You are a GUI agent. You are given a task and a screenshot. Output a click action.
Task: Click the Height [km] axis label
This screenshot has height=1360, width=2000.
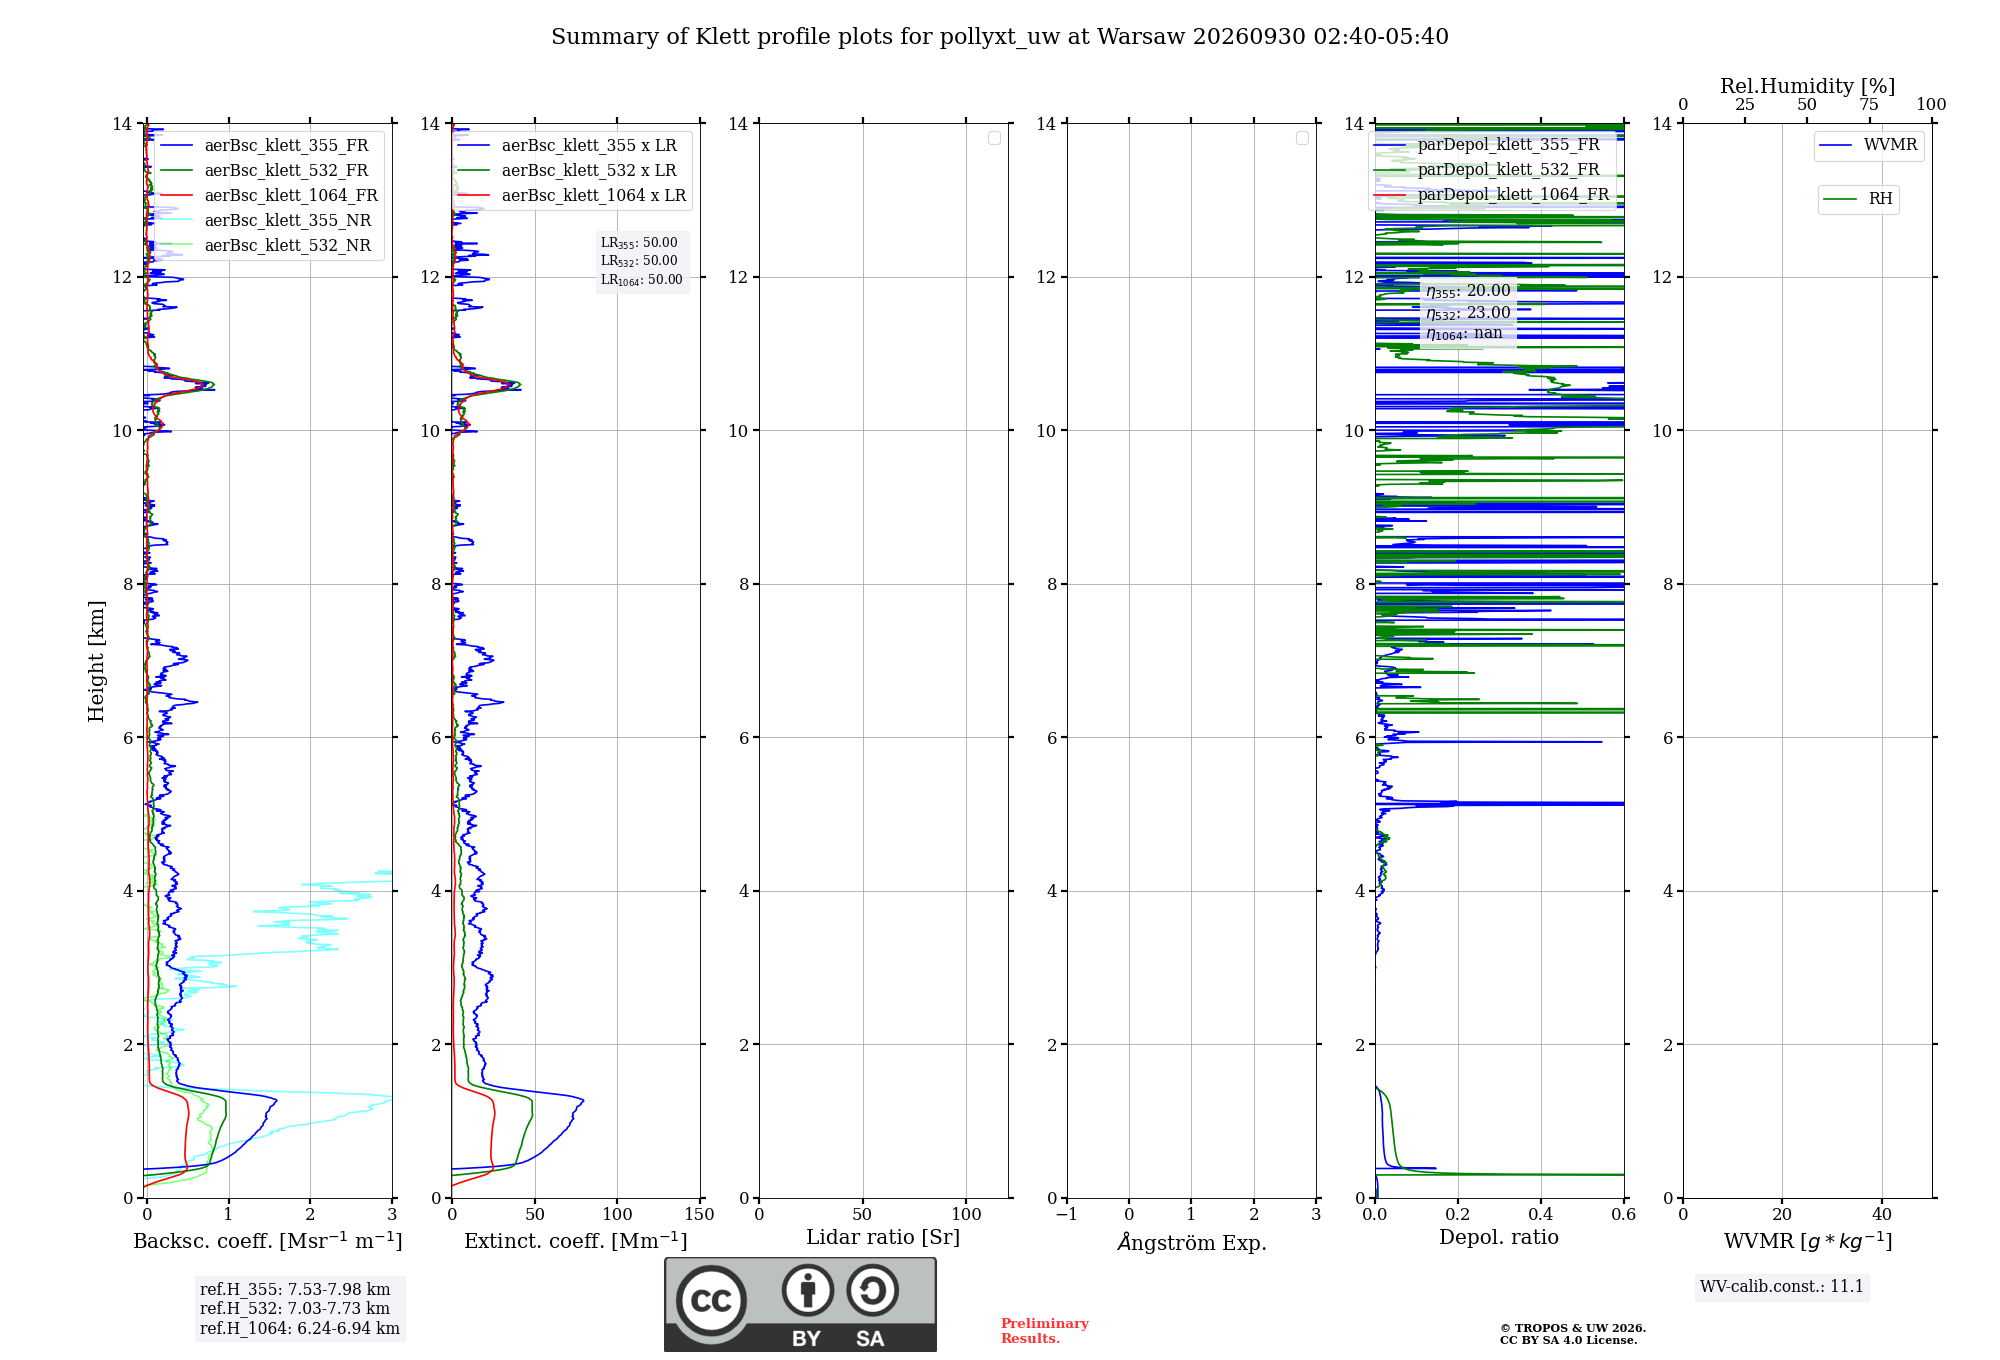click(96, 661)
